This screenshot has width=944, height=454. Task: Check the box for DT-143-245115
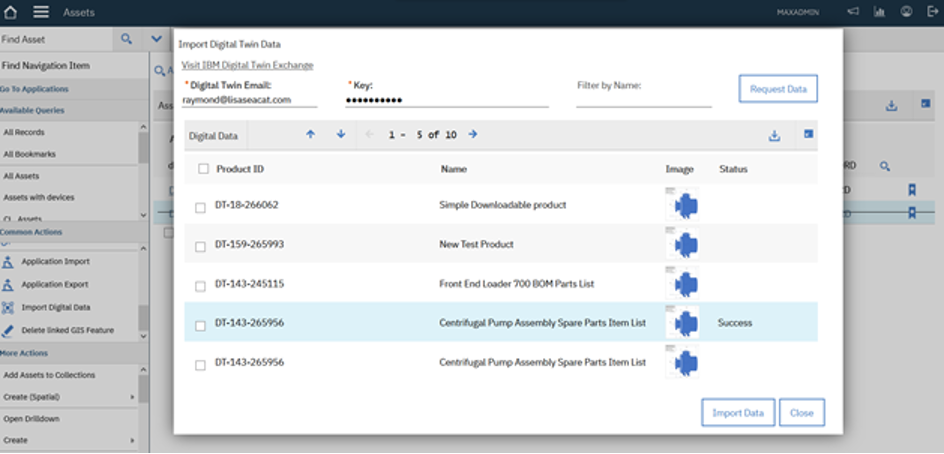[x=200, y=287]
